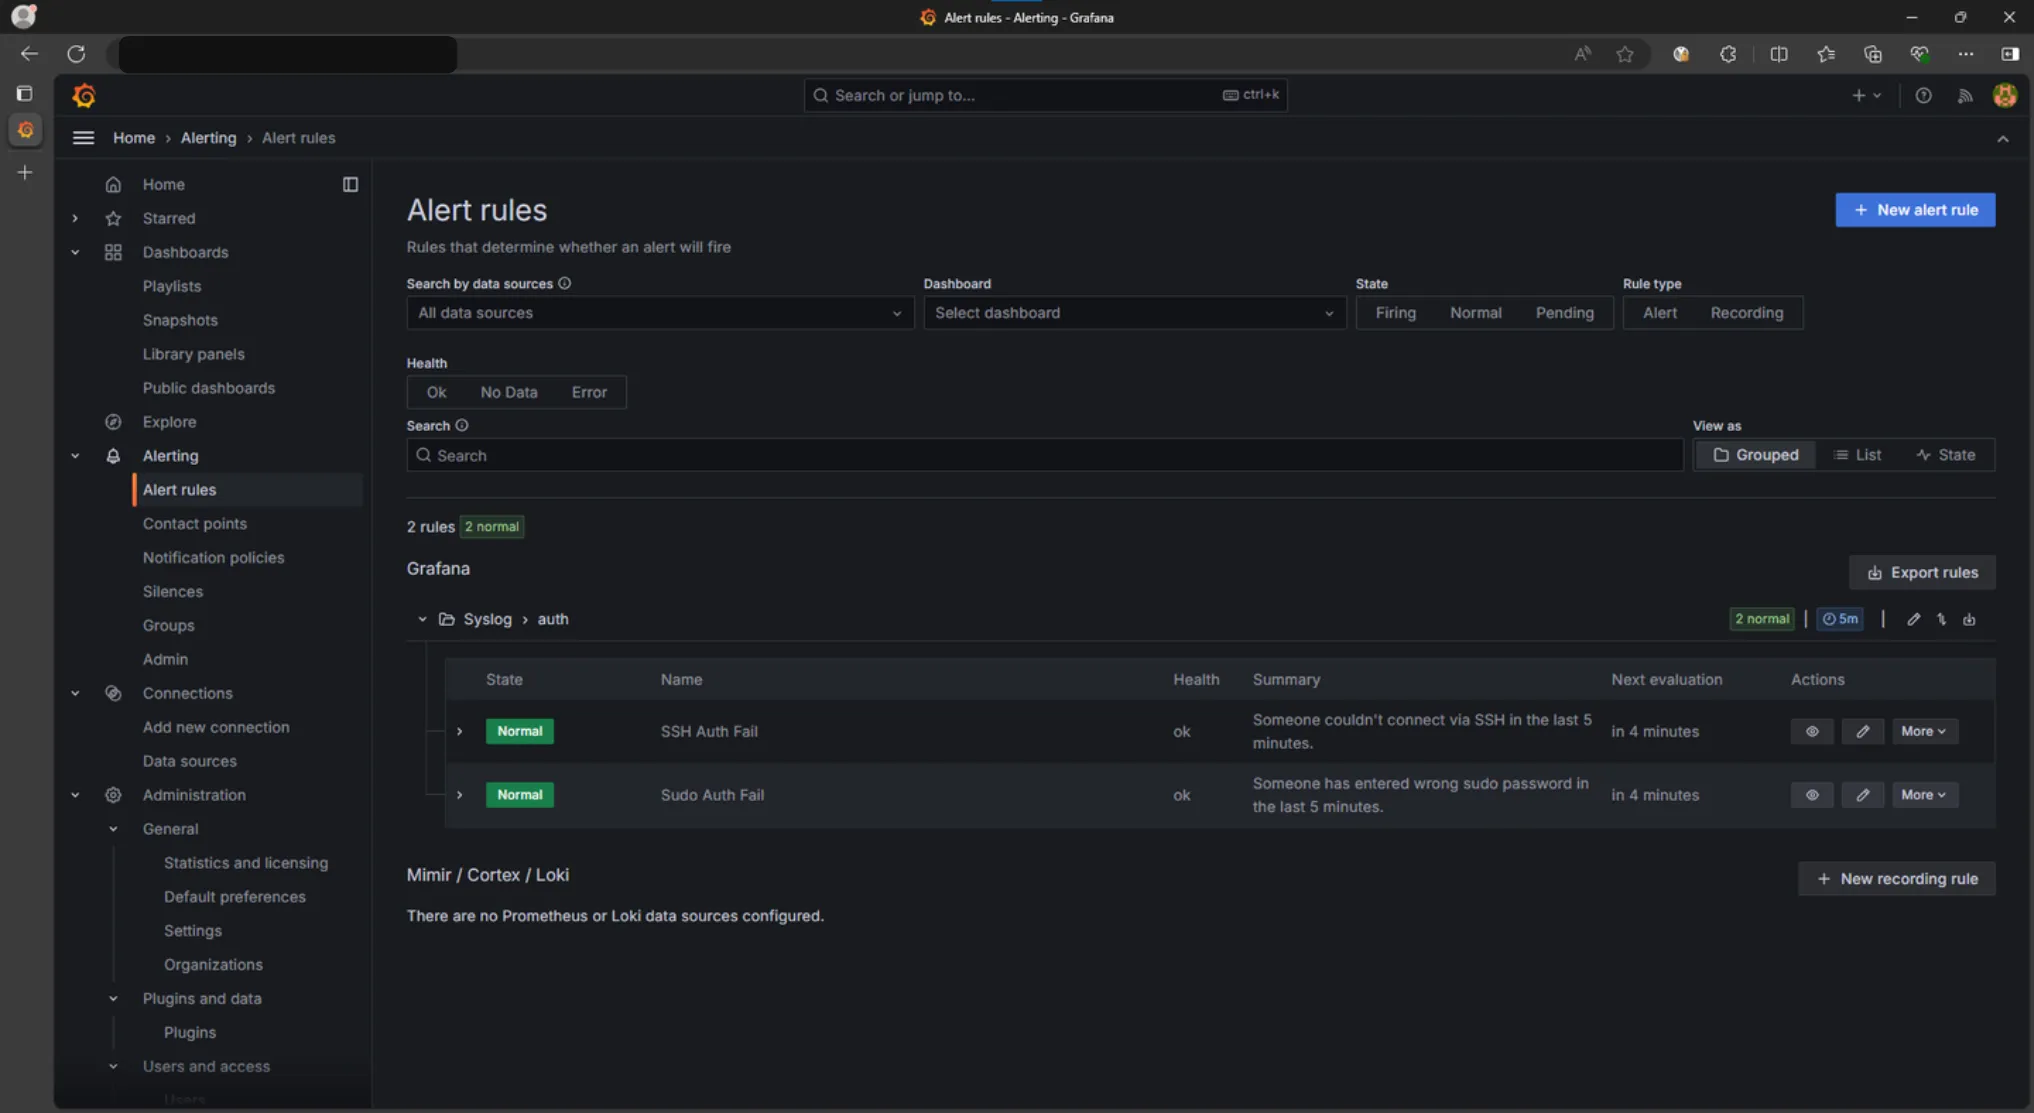Open the Administration gear icon
The width and height of the screenshot is (2034, 1113).
[113, 794]
